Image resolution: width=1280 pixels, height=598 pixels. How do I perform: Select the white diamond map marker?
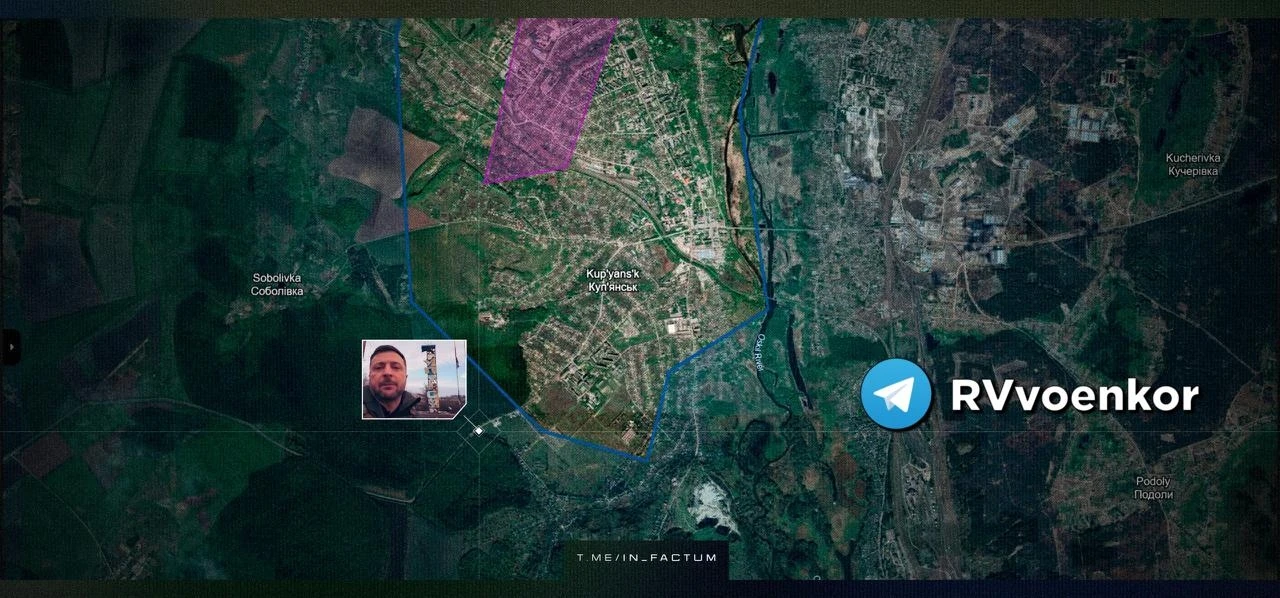tap(479, 430)
